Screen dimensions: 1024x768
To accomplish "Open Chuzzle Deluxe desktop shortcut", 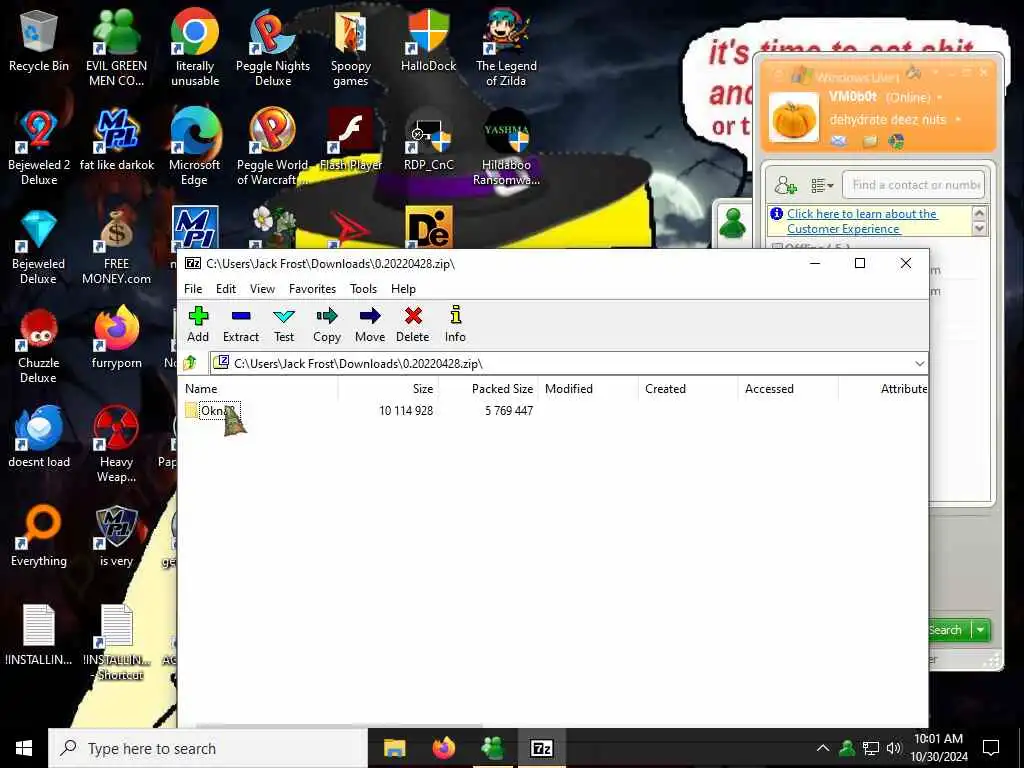I will point(39,346).
